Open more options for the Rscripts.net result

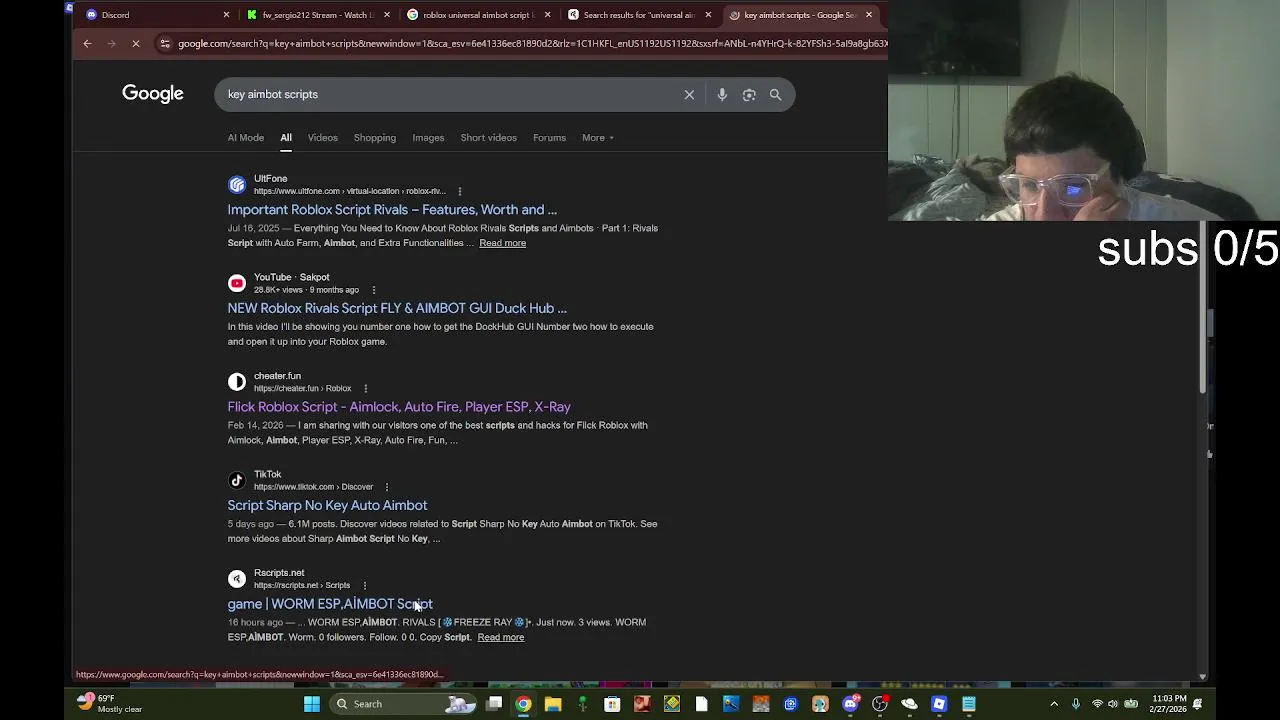click(x=364, y=585)
